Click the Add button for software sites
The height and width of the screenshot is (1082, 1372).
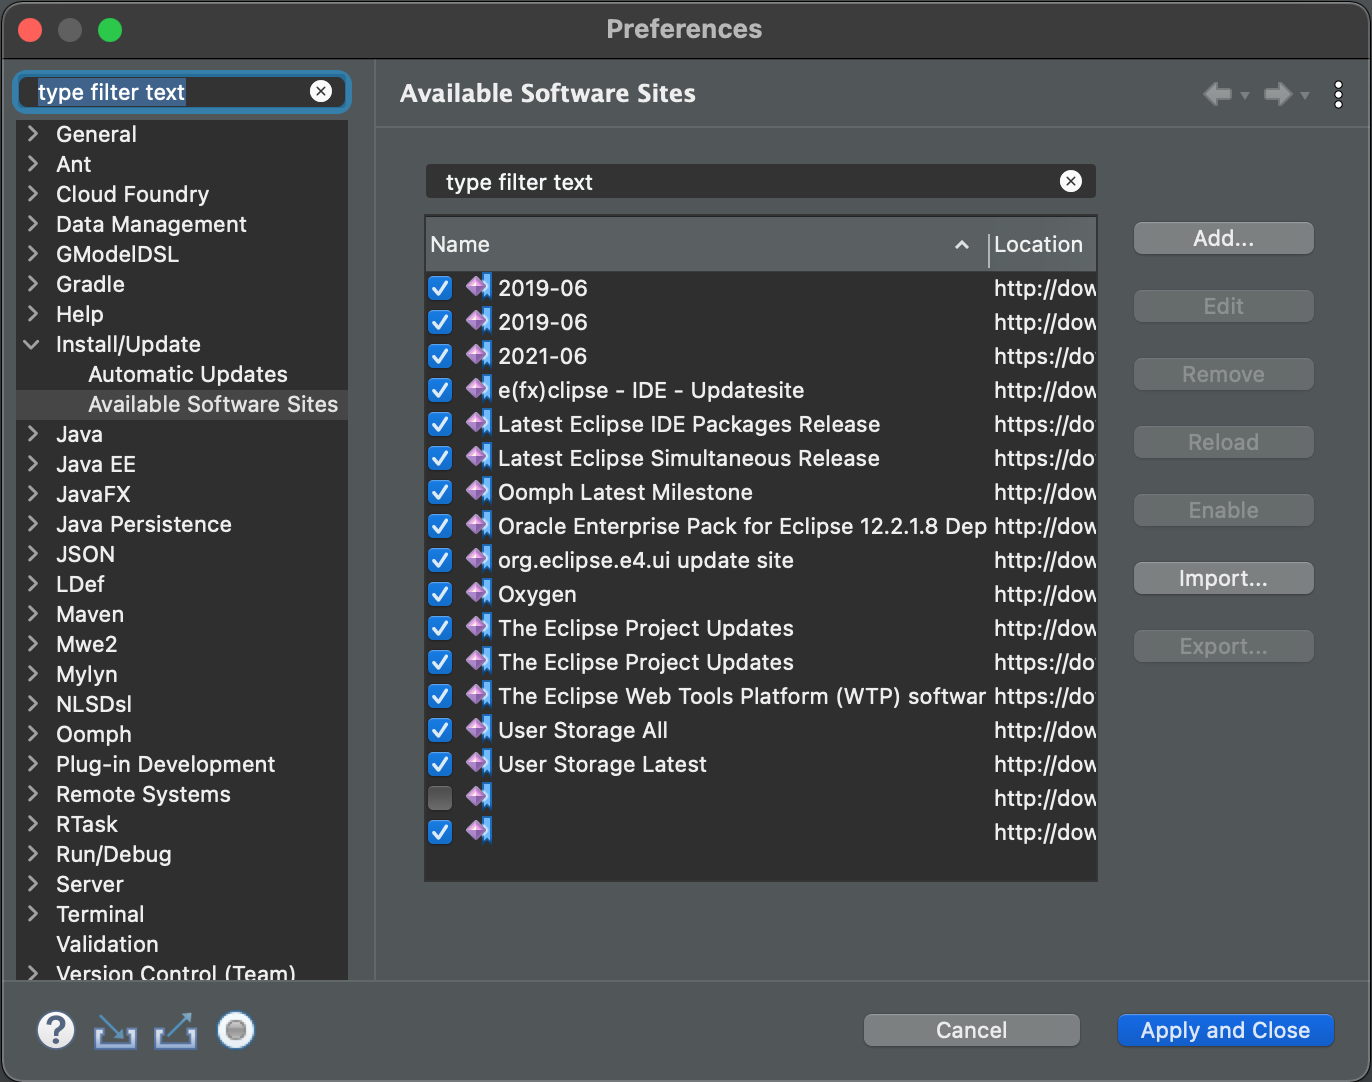point(1223,238)
